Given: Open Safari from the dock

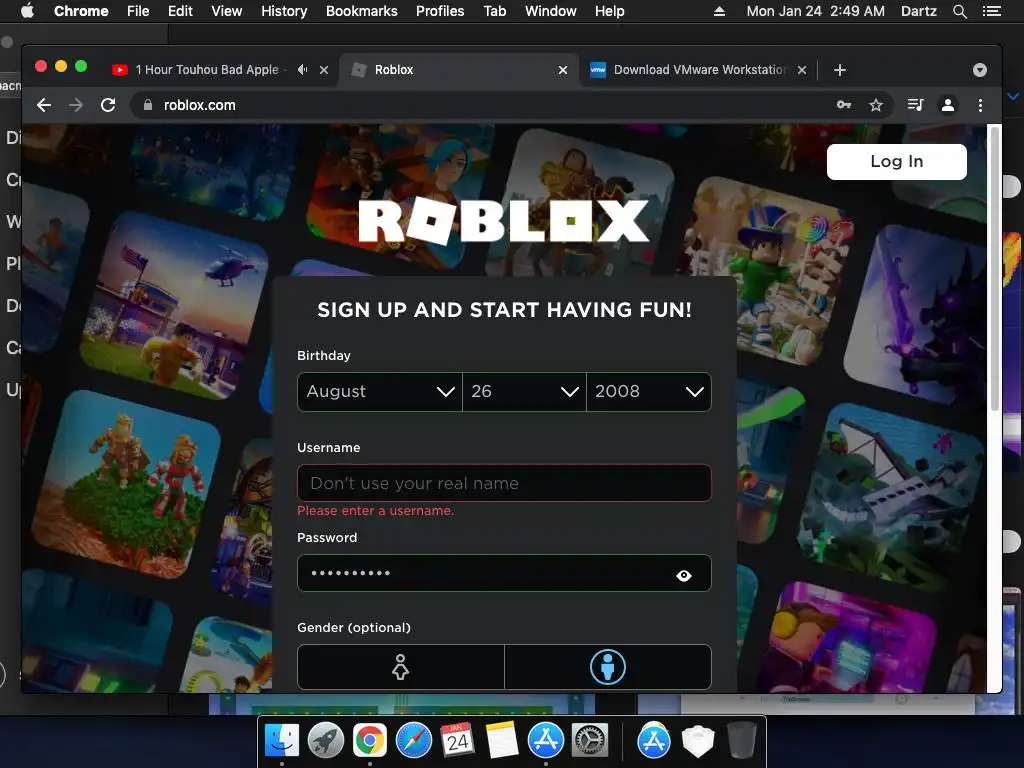Looking at the screenshot, I should (x=413, y=741).
